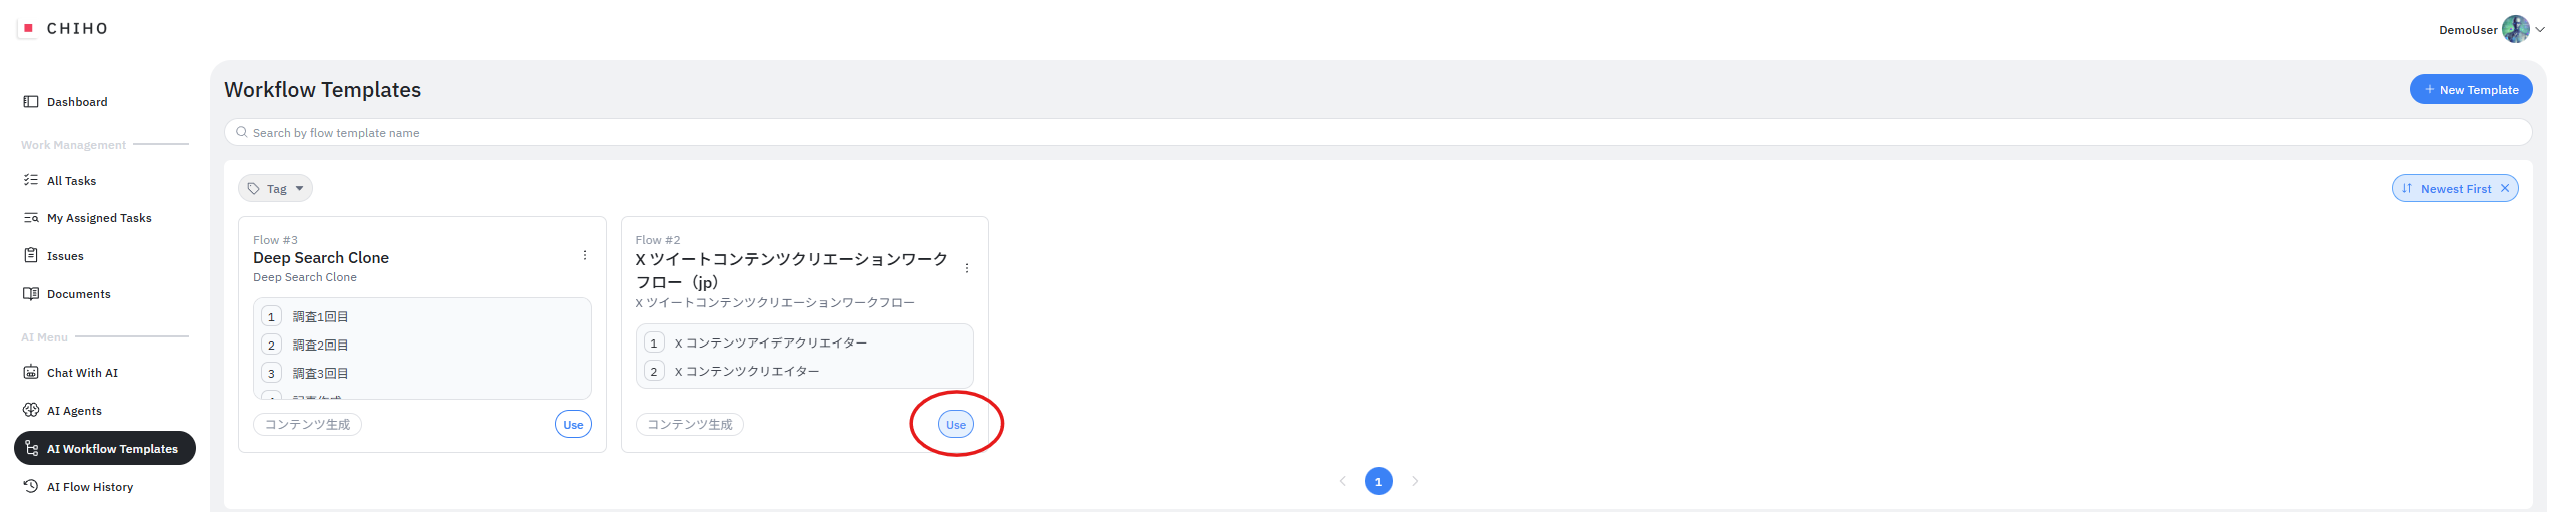Screen dimensions: 2558x512
Task: View AI Flow History
Action: tap(89, 487)
